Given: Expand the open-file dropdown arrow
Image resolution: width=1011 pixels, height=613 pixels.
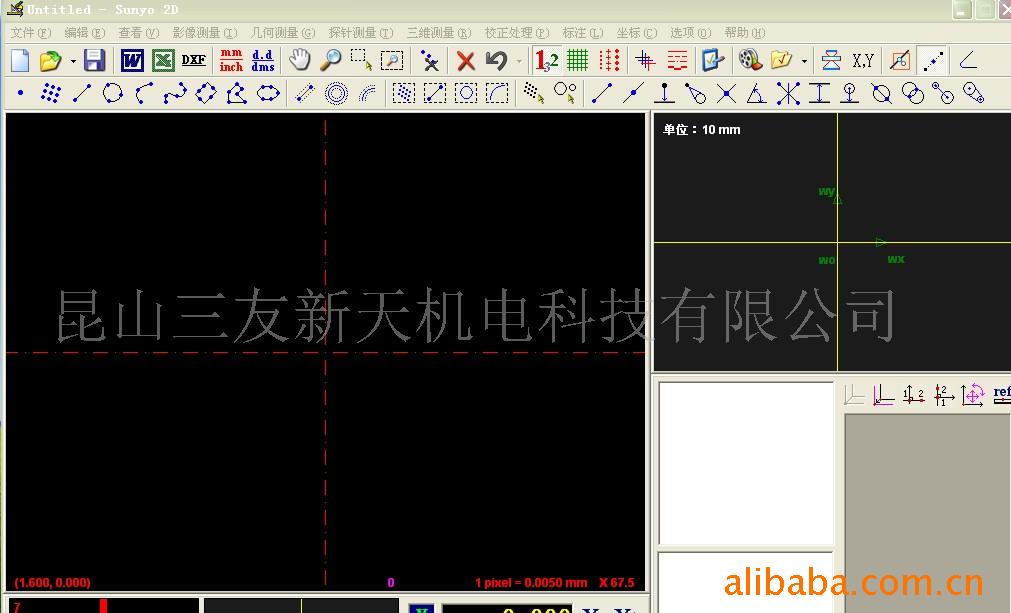Looking at the screenshot, I should point(73,62).
